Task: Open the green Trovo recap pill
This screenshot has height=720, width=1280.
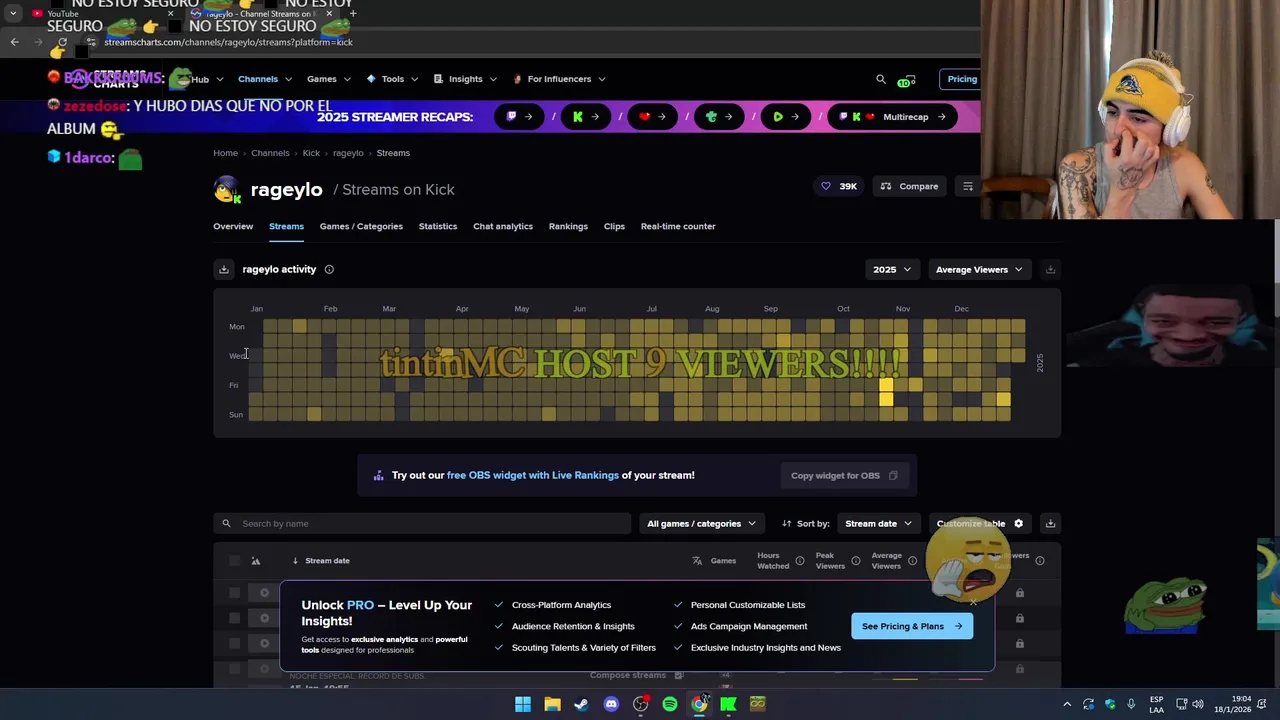Action: [x=719, y=117]
